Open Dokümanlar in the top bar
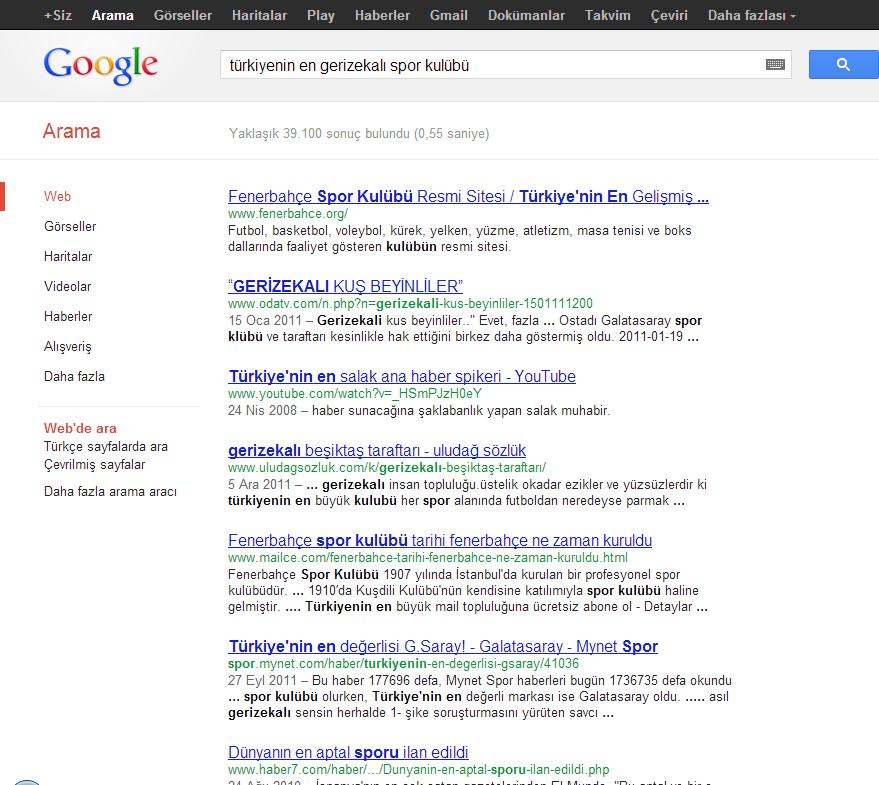The width and height of the screenshot is (879, 785). [x=526, y=15]
